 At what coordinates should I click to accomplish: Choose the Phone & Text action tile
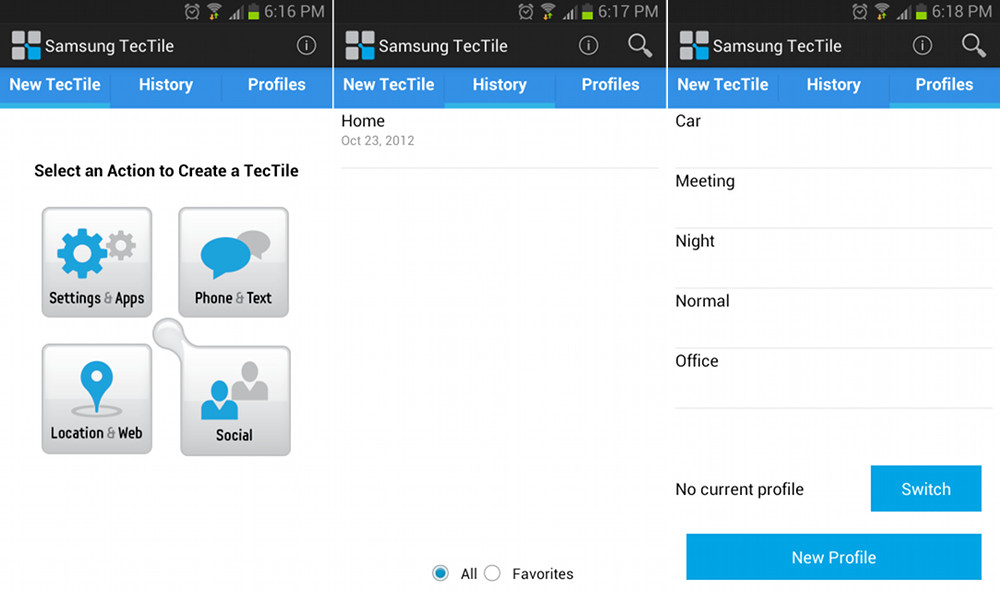pos(233,262)
